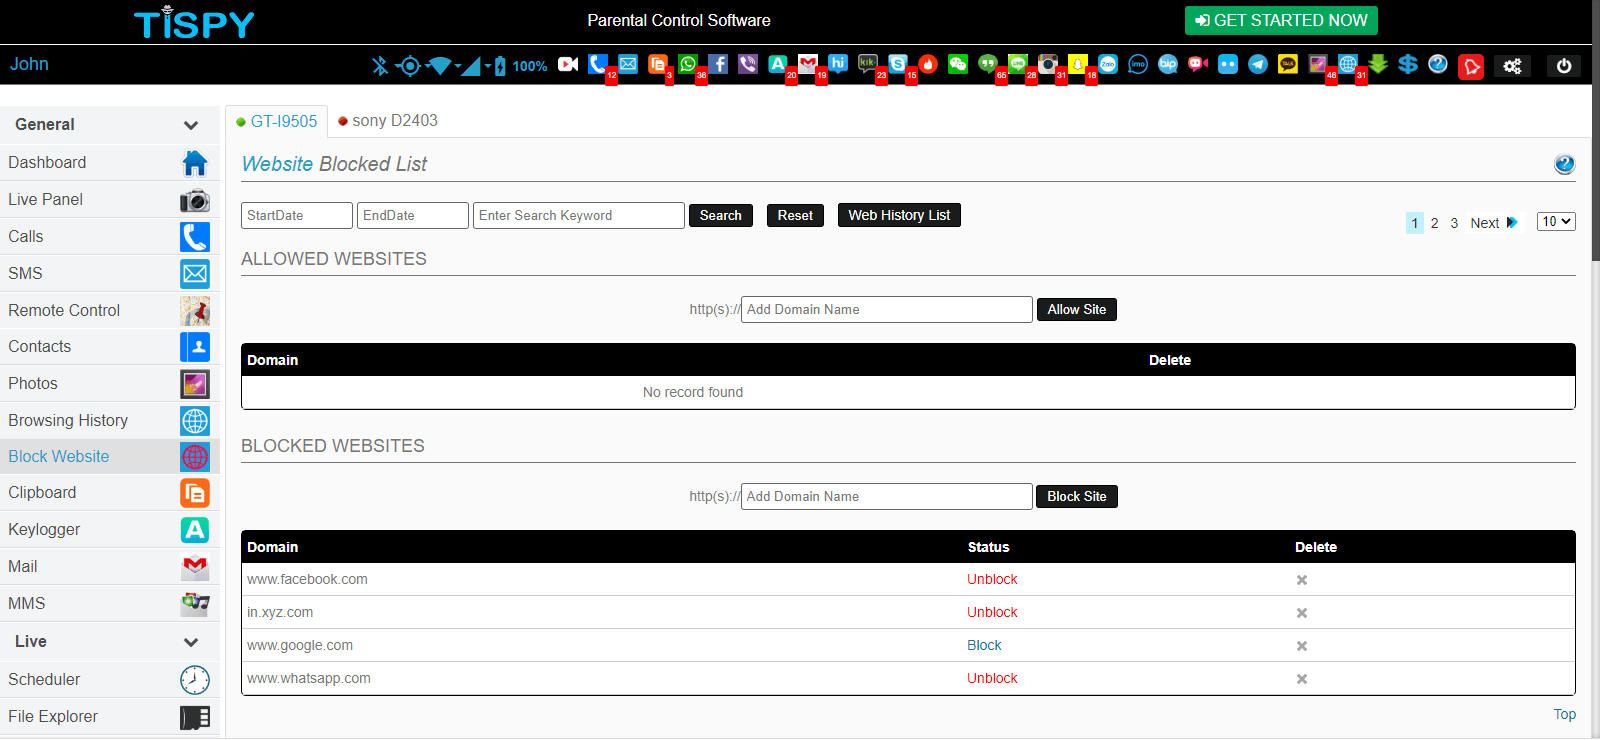Open Live Panel in sidebar
This screenshot has width=1600, height=740.
click(110, 199)
